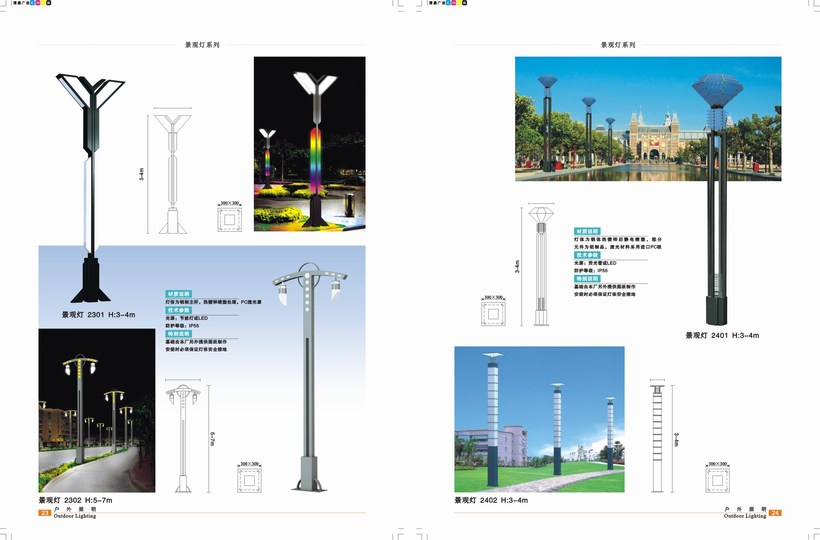The width and height of the screenshot is (820, 540).
Task: Click the 2402 column lamp line drawing
Action: (x=657, y=436)
